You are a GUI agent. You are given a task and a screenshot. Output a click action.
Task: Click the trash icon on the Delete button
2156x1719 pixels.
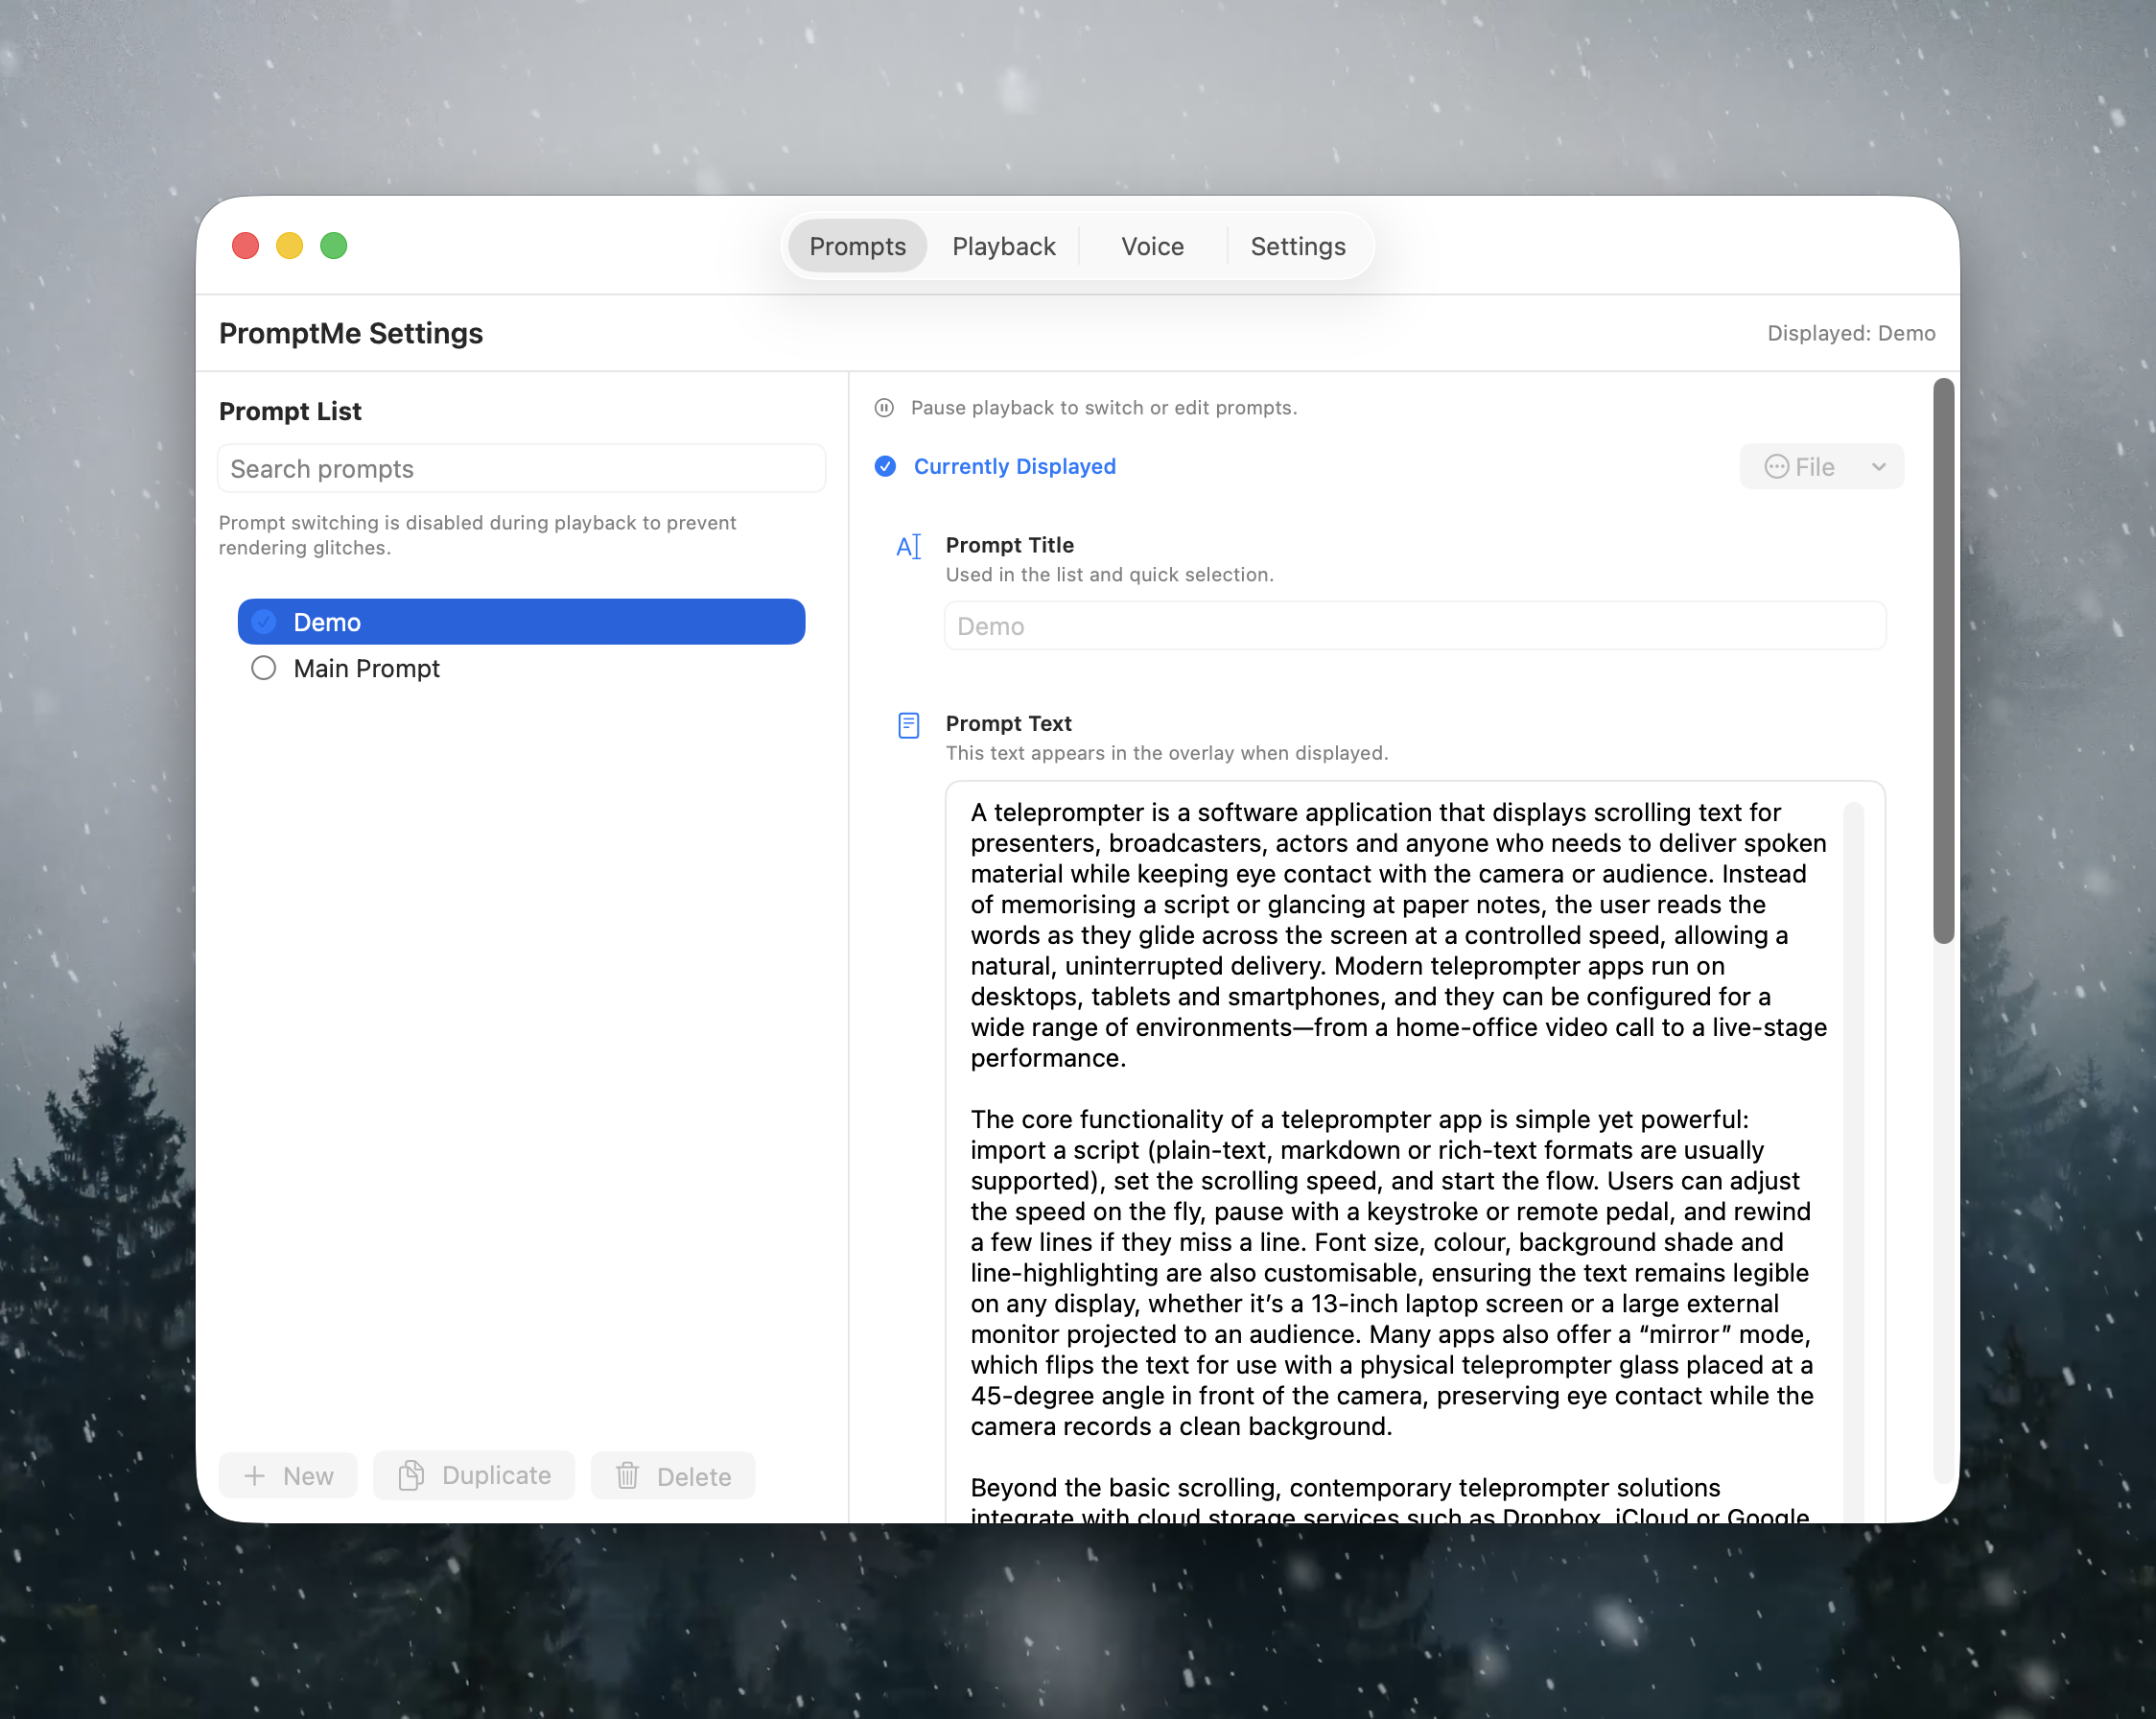pos(628,1475)
